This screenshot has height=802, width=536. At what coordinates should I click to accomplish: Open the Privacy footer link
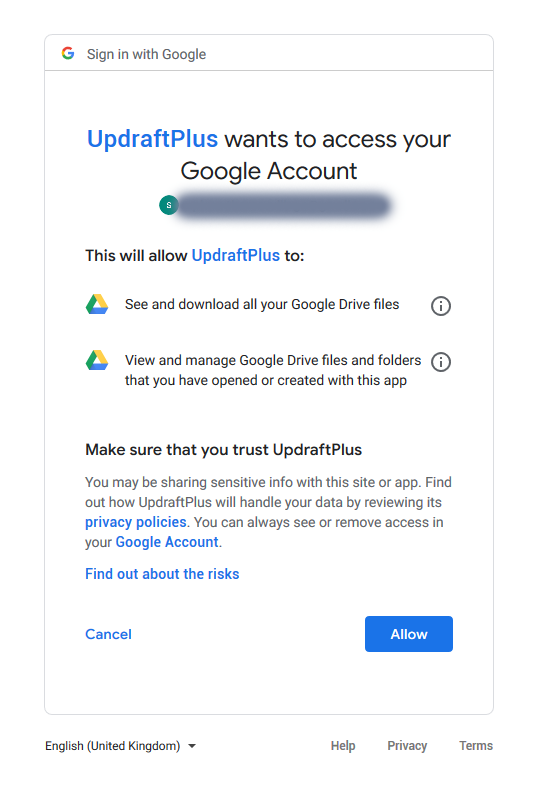point(407,746)
